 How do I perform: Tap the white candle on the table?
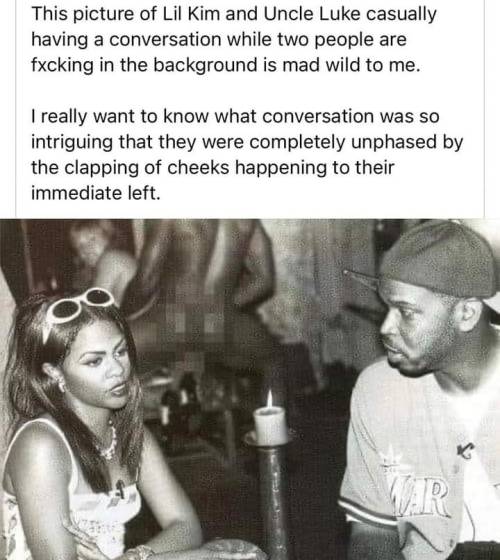tap(270, 426)
